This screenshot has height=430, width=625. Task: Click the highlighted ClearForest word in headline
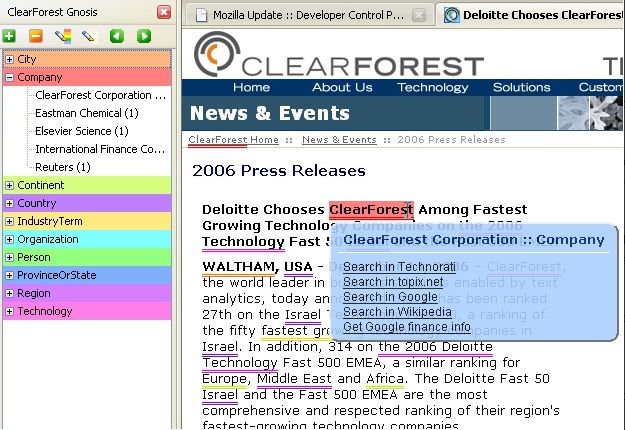[x=371, y=210]
